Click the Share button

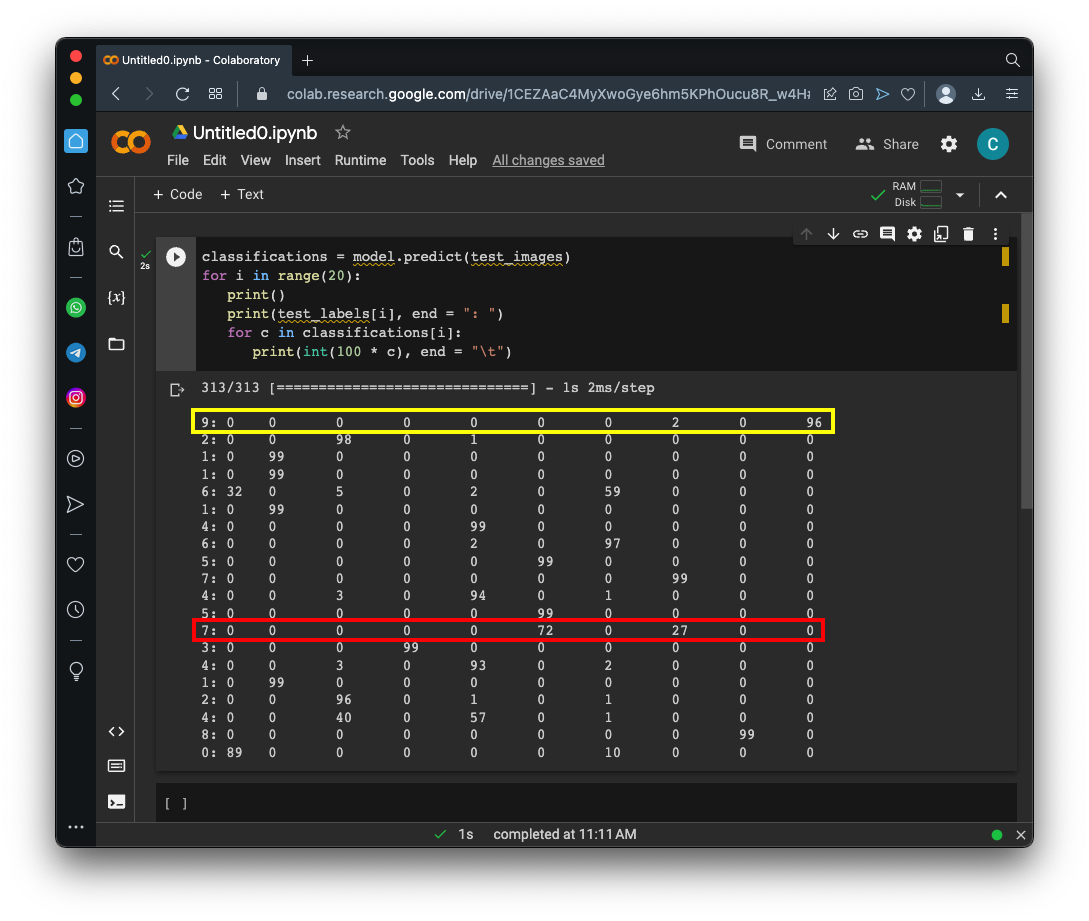[887, 144]
